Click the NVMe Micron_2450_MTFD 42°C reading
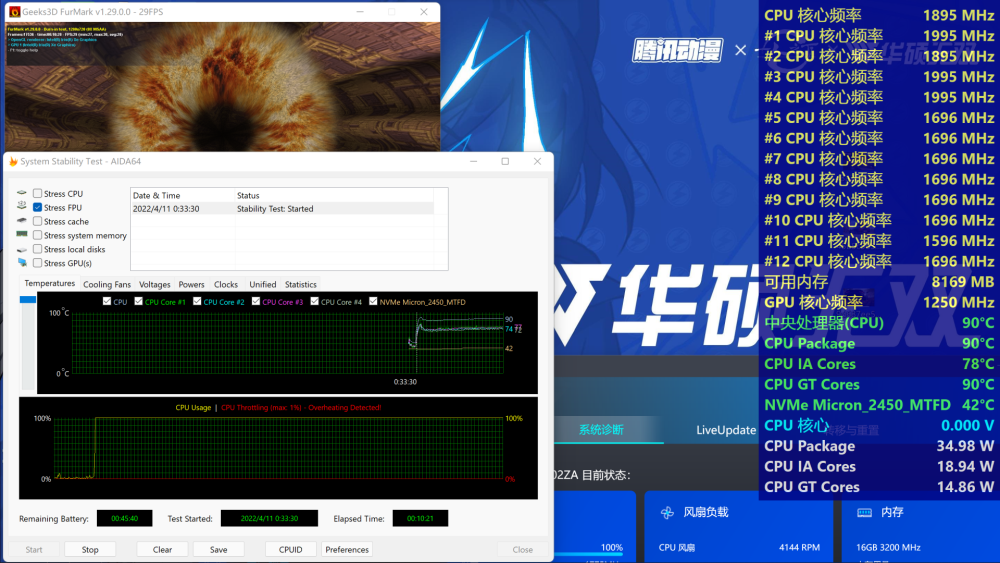The width and height of the screenshot is (1000, 563). click(x=879, y=405)
